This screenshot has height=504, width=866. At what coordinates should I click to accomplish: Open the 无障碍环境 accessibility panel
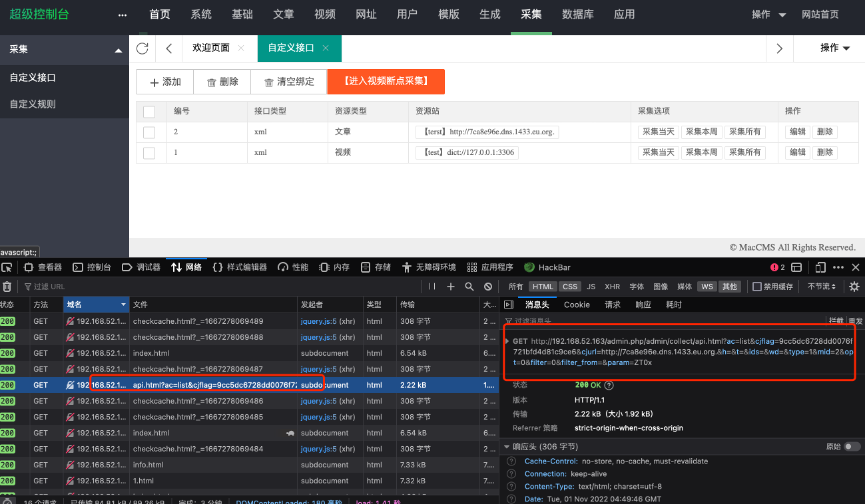click(x=429, y=267)
